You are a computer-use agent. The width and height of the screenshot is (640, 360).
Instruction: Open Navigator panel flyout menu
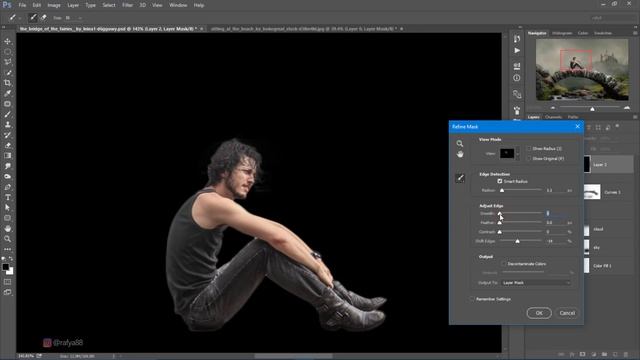tap(635, 33)
